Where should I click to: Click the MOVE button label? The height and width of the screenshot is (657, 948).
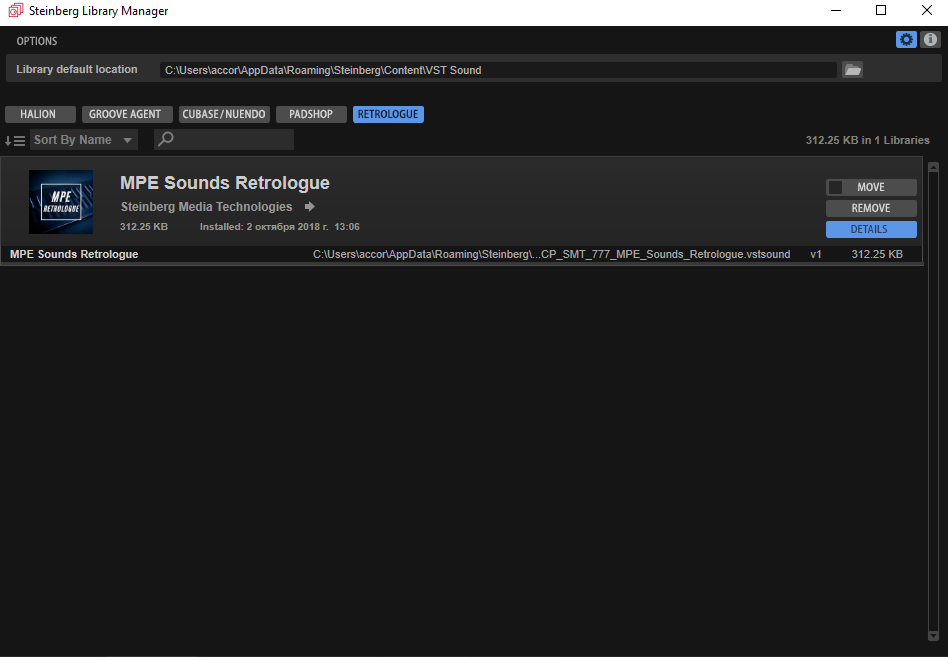click(x=871, y=187)
